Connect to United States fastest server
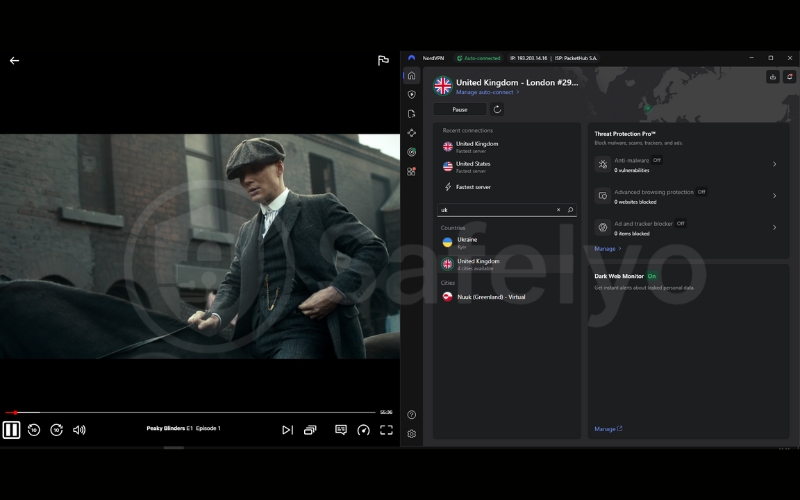This screenshot has height=500, width=800. tap(507, 167)
